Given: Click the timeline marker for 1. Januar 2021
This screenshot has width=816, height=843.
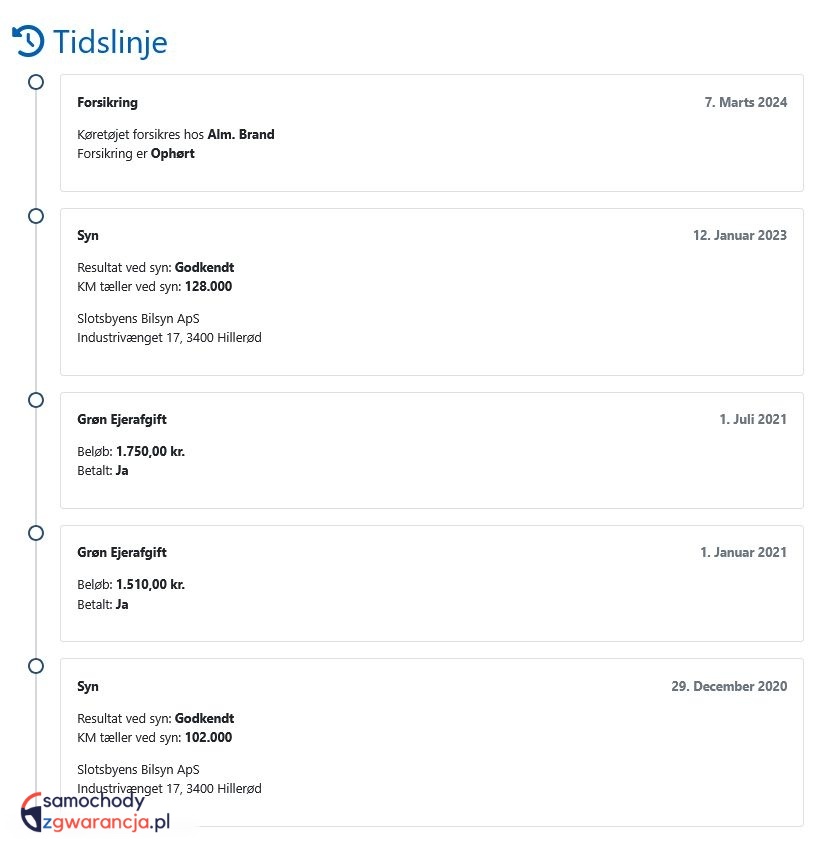Looking at the screenshot, I should pyautogui.click(x=36, y=533).
